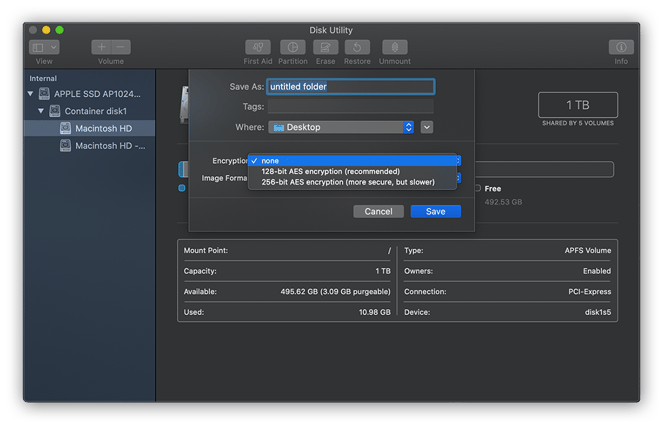This screenshot has width=664, height=424.
Task: Cancel the save dialog
Action: tap(378, 211)
